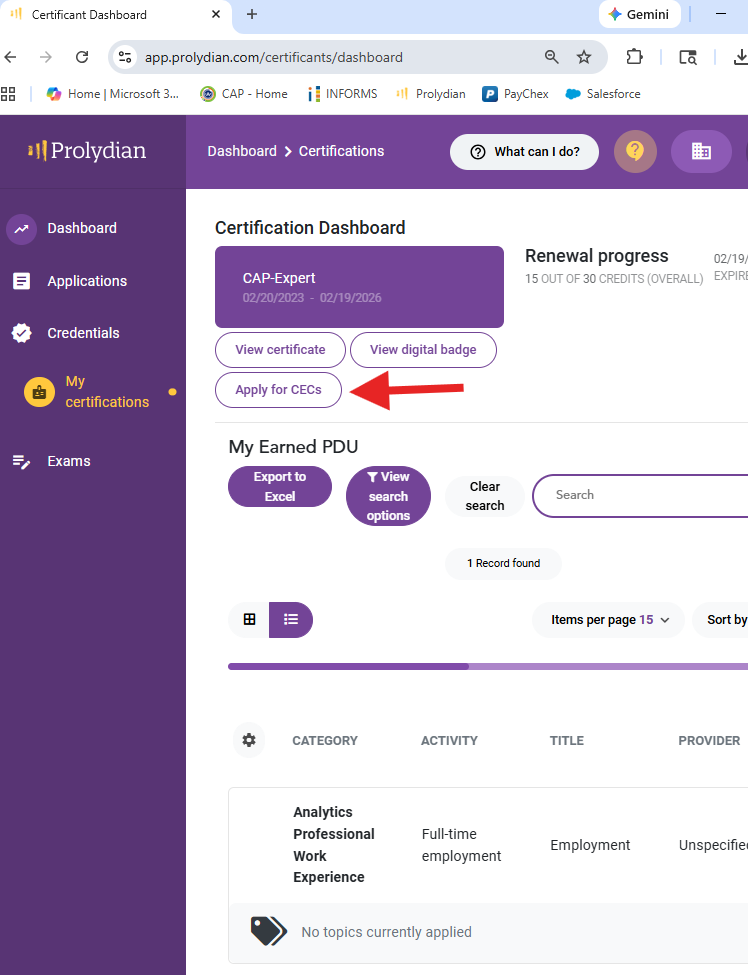
Task: Click the Dashboard breadcrumb link
Action: (x=242, y=151)
